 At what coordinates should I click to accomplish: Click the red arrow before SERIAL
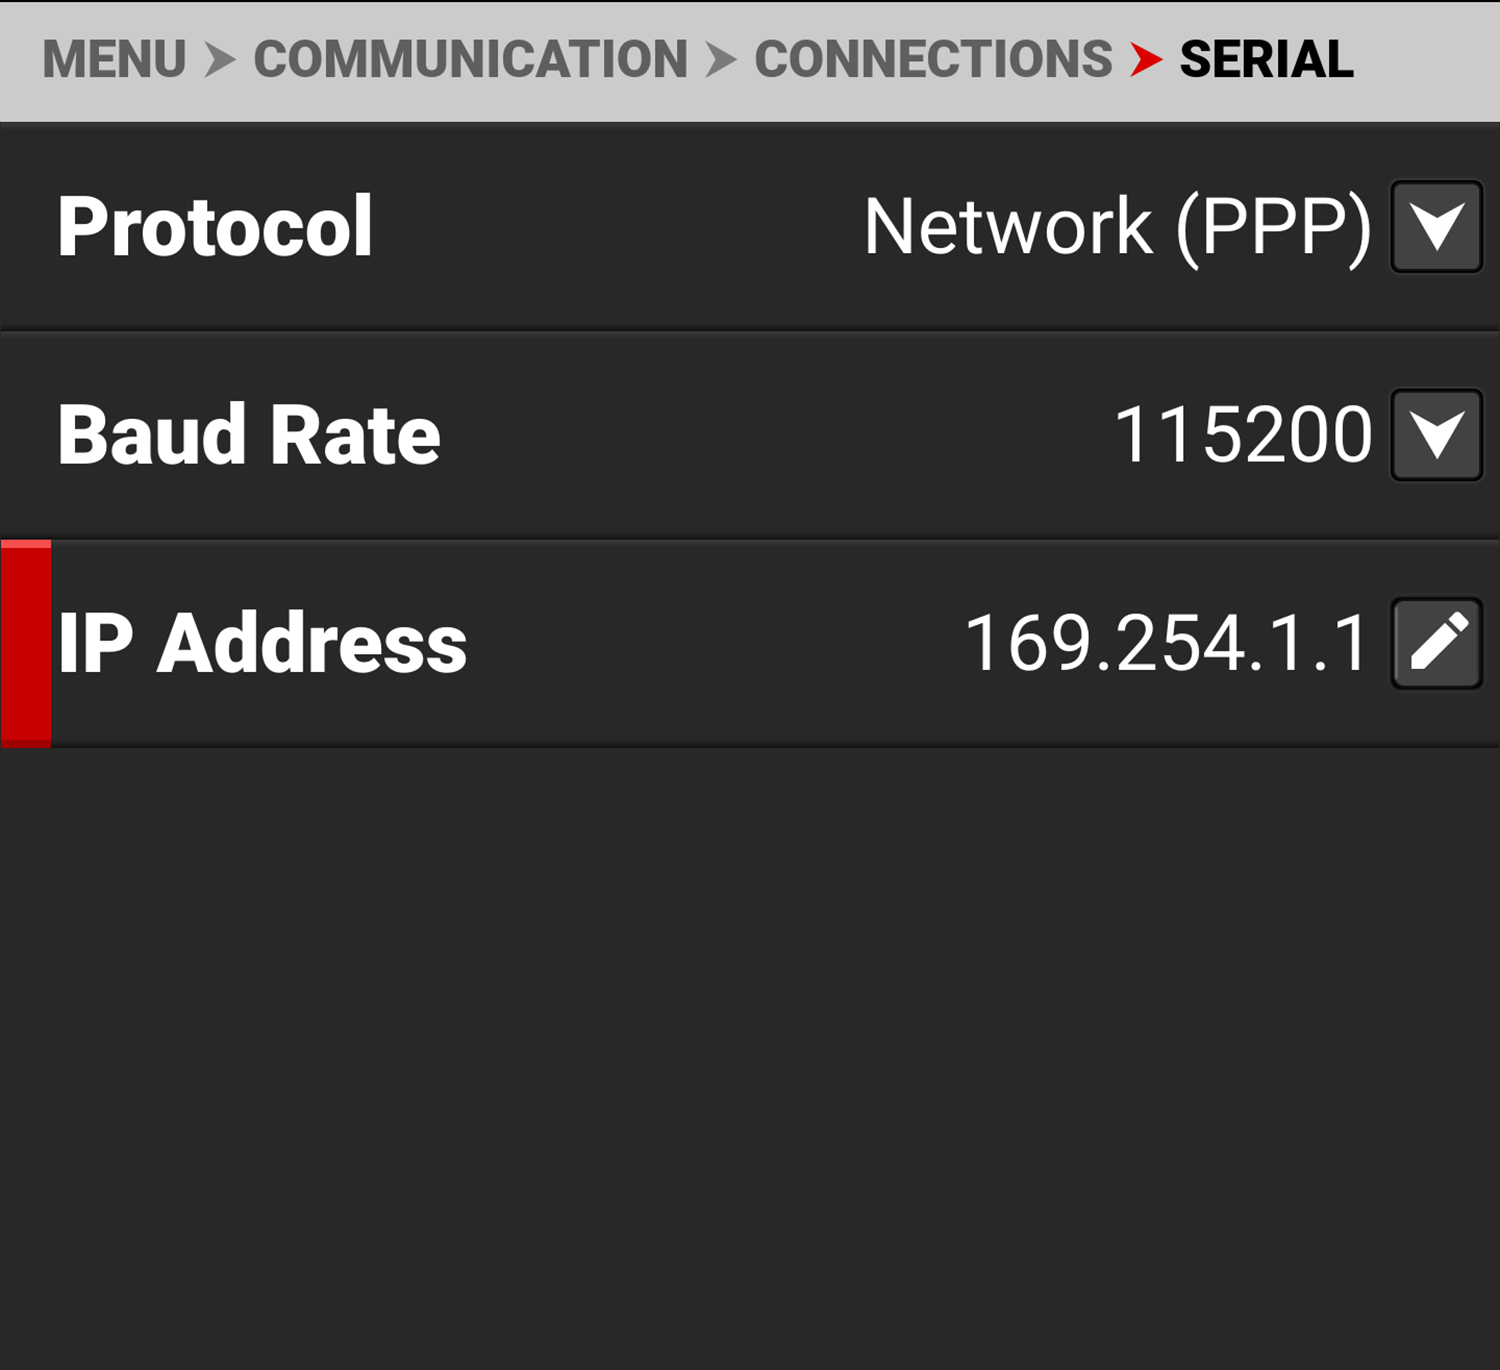1146,60
